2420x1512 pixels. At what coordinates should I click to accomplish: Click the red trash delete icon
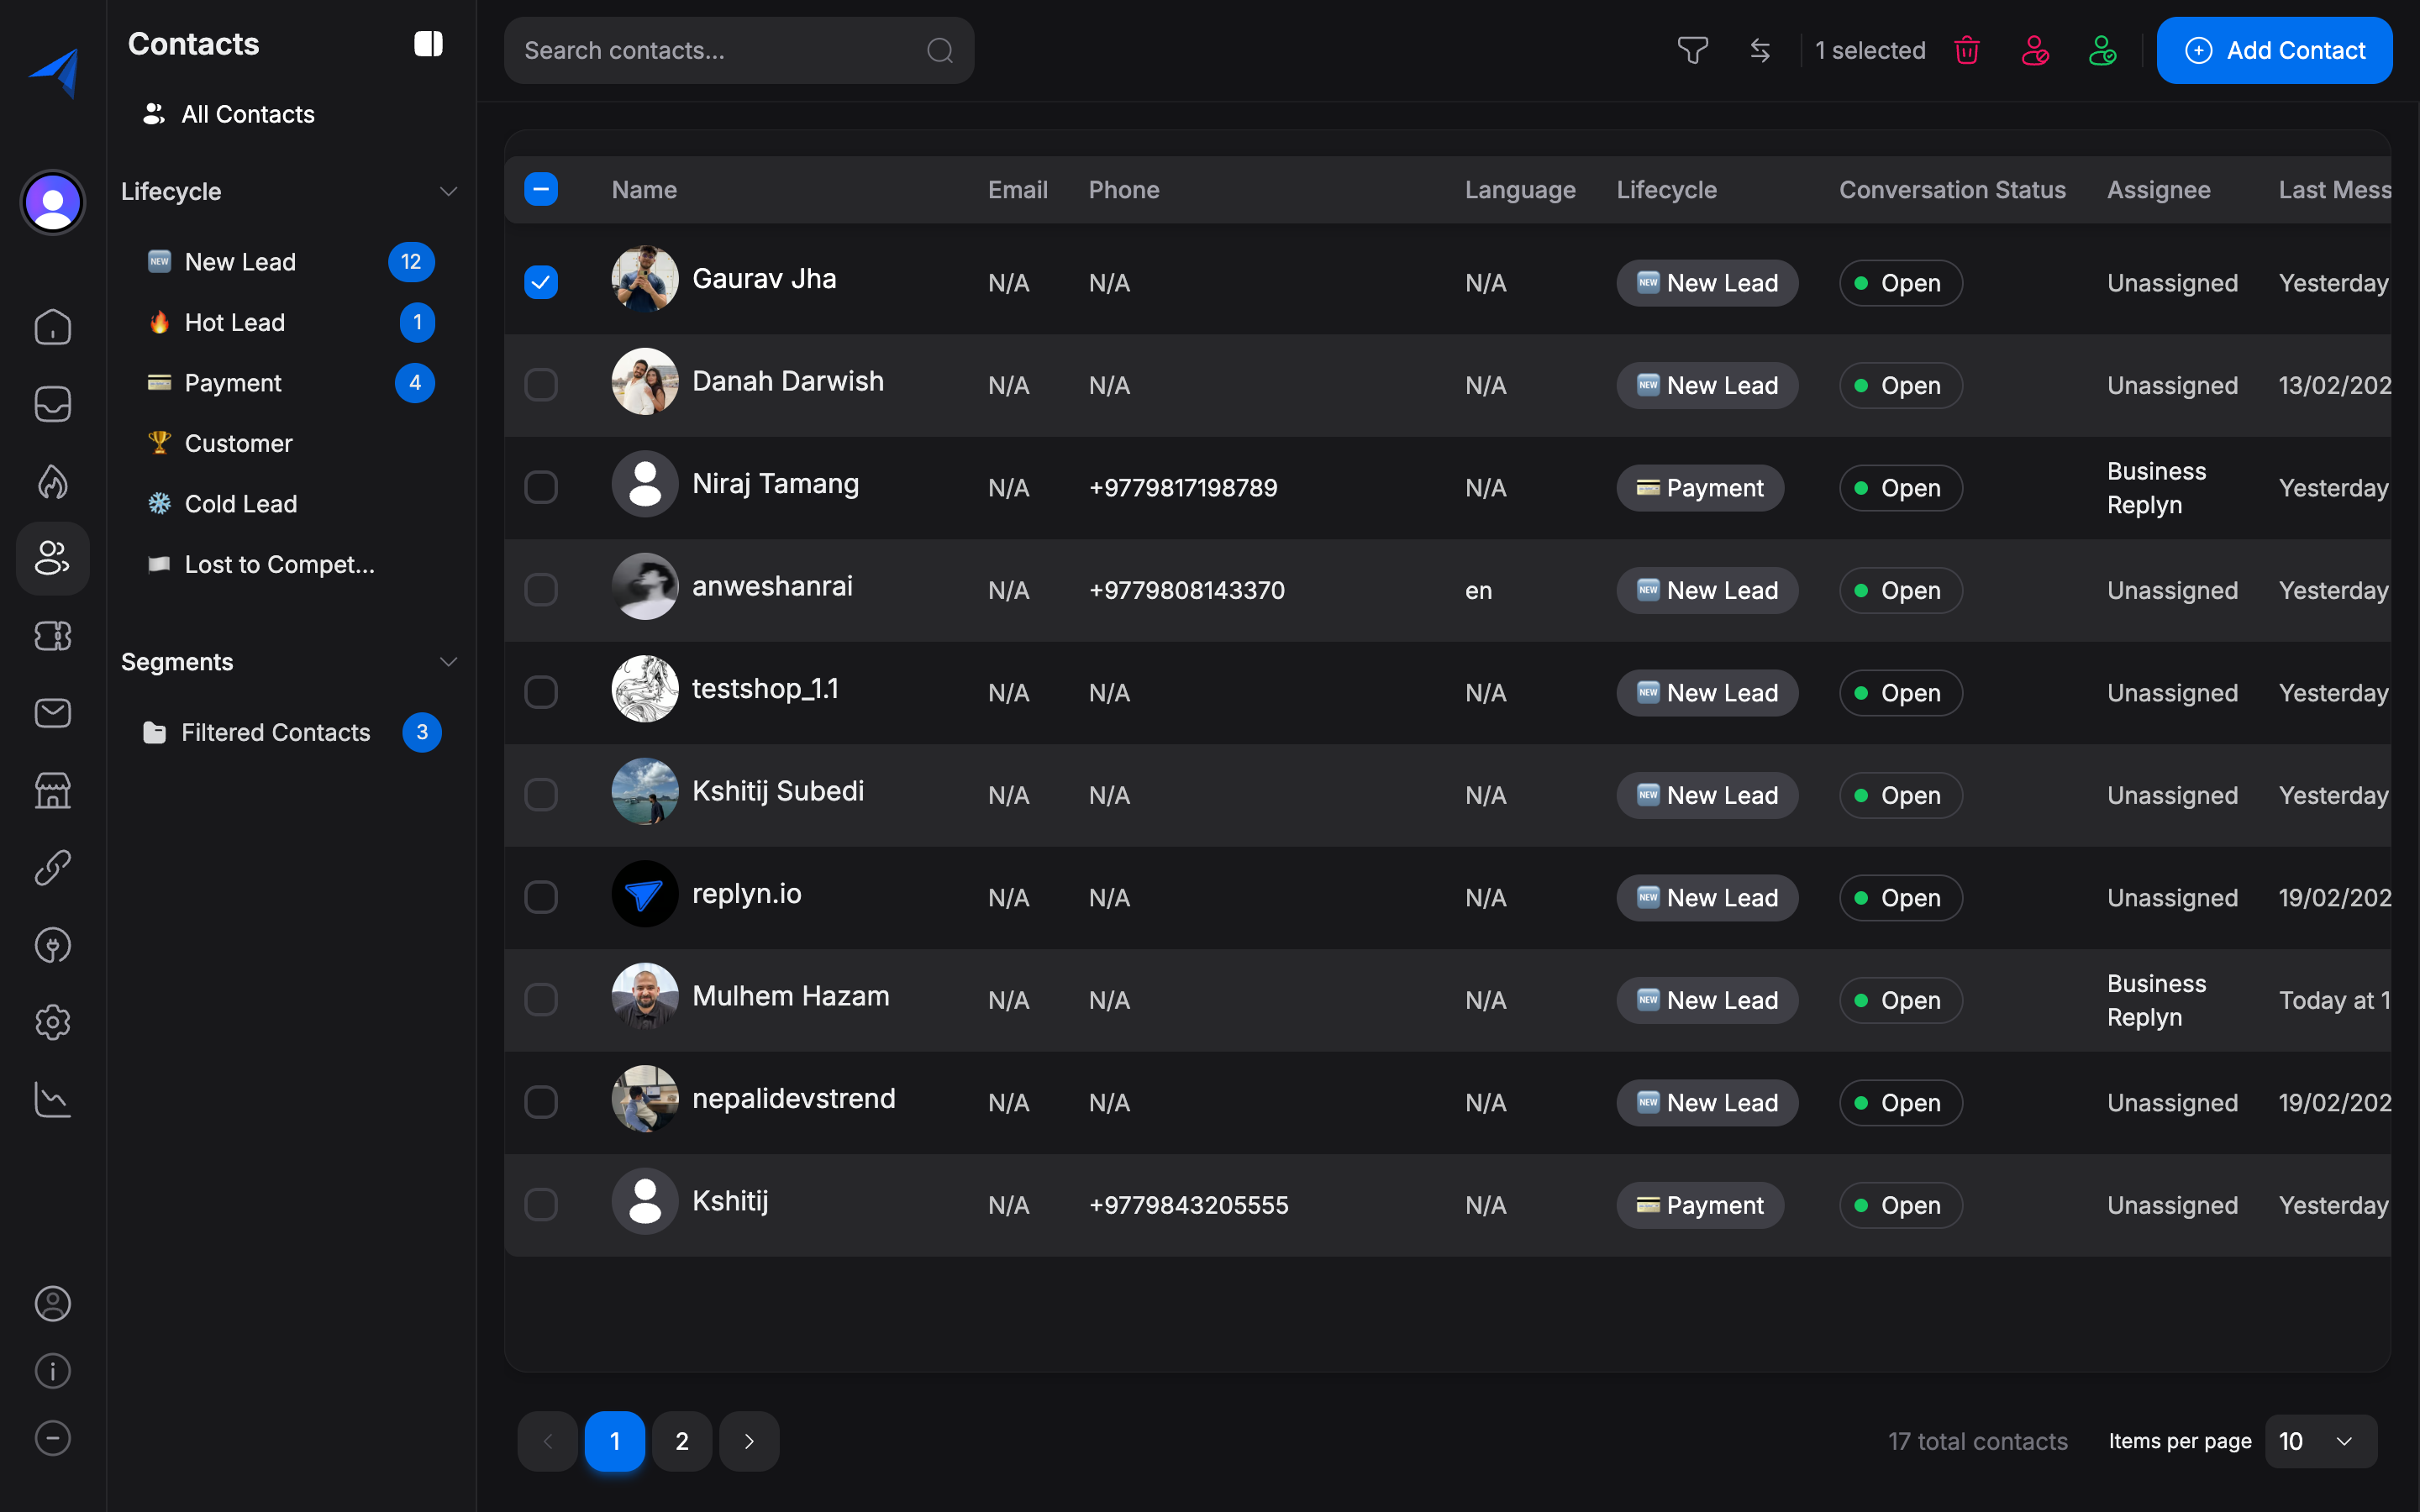[x=1966, y=50]
